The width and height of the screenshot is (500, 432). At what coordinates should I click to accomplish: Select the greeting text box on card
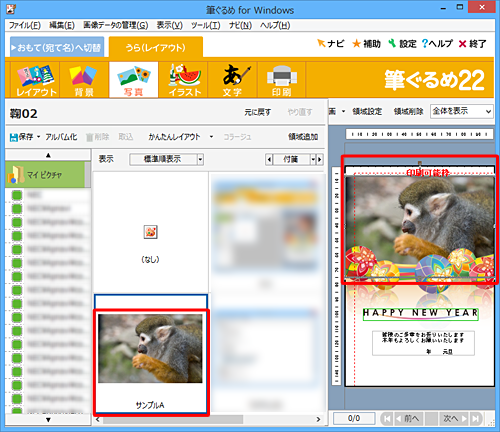423,343
